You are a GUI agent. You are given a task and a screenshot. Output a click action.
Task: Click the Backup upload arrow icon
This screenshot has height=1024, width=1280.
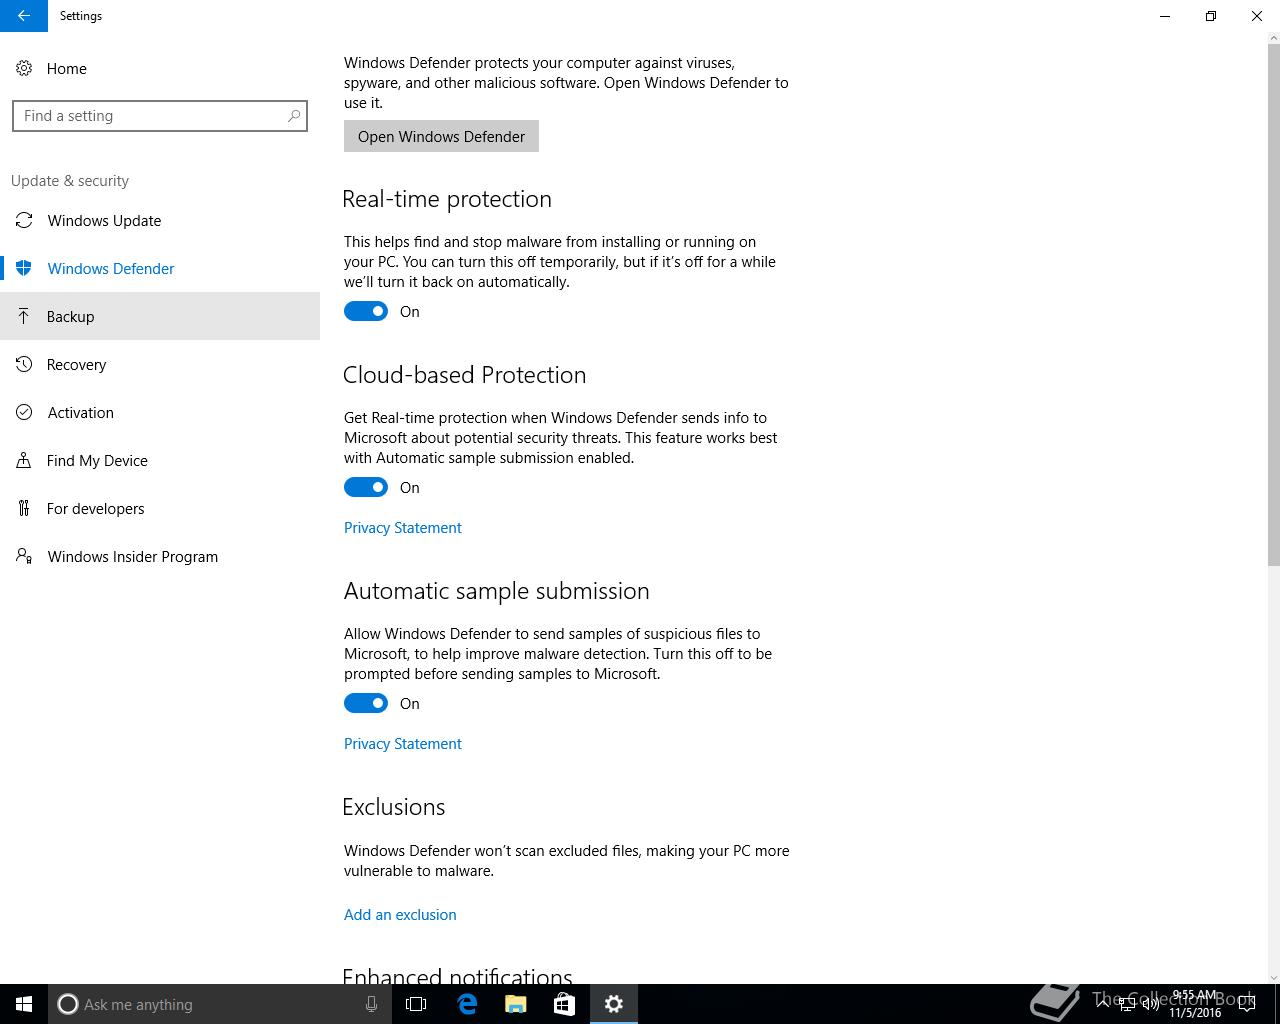point(24,316)
